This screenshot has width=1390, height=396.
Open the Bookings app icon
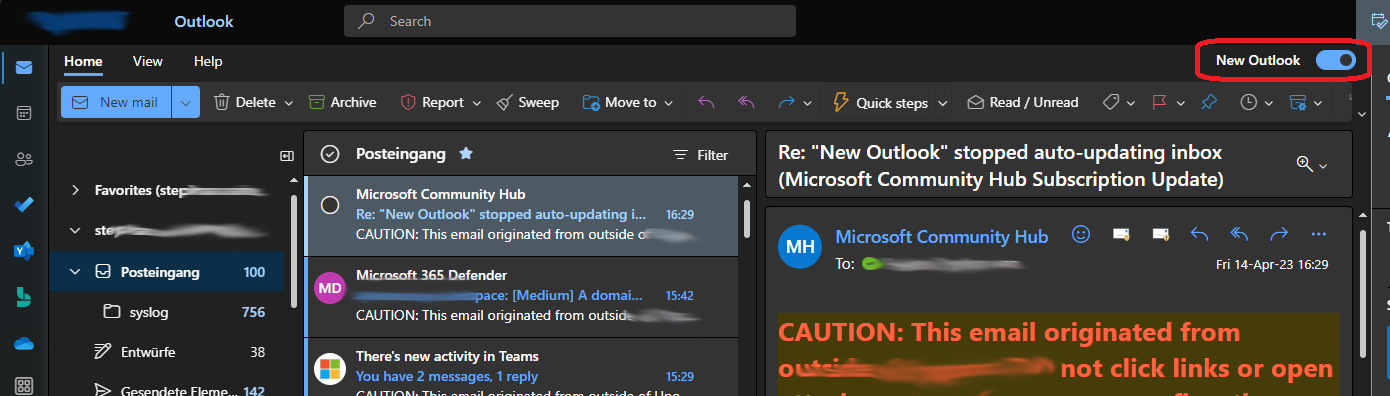[x=24, y=296]
